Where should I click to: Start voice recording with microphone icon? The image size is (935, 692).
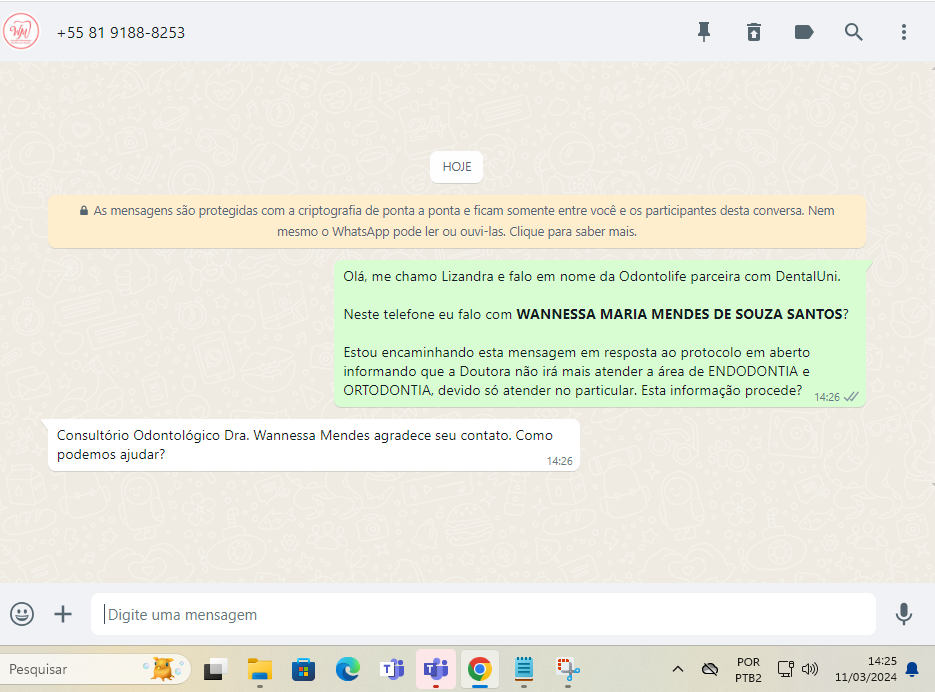[x=904, y=614]
